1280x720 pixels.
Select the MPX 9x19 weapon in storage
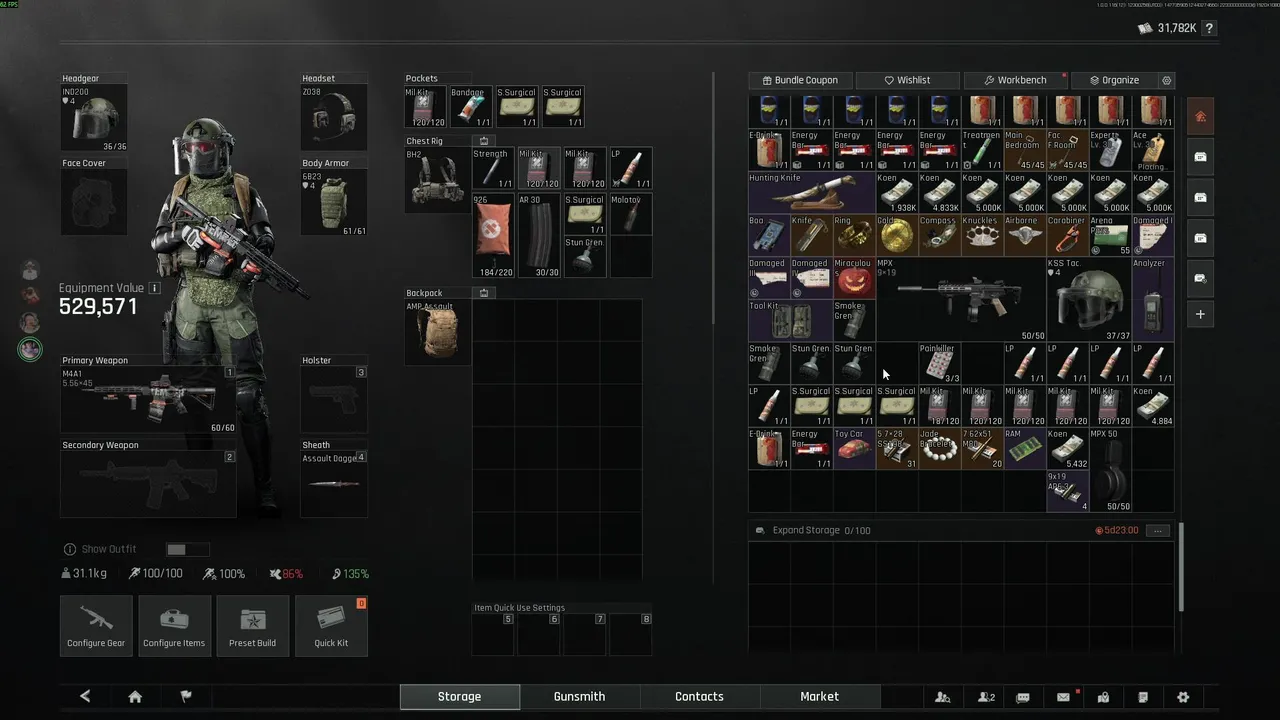pos(960,299)
